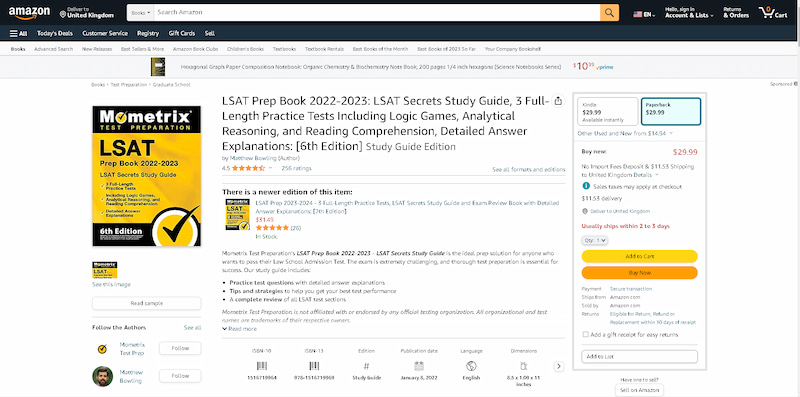The image size is (800, 397).
Task: Follow Matthew Bowling
Action: click(x=180, y=376)
